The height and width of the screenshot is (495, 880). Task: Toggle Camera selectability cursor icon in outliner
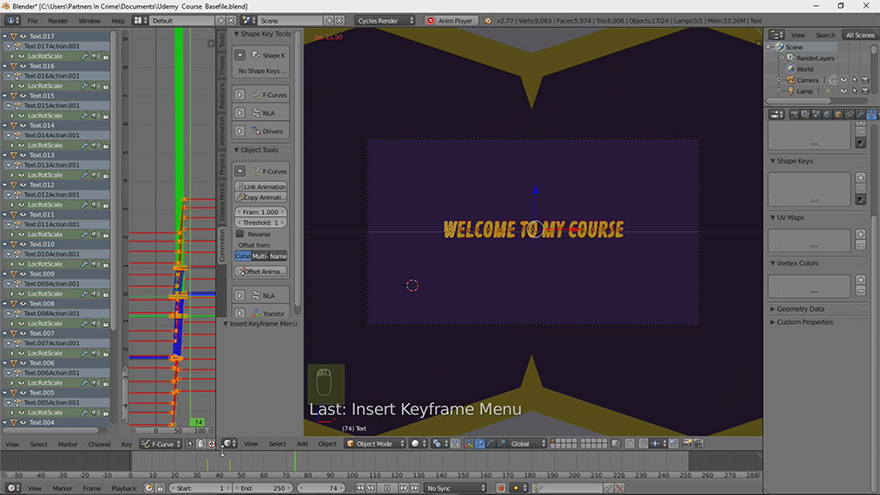(x=854, y=80)
